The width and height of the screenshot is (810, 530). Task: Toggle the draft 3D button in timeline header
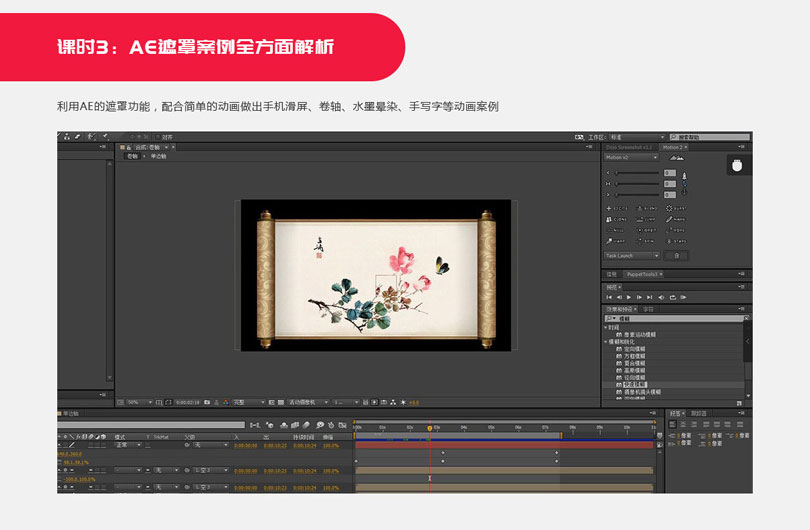270,425
